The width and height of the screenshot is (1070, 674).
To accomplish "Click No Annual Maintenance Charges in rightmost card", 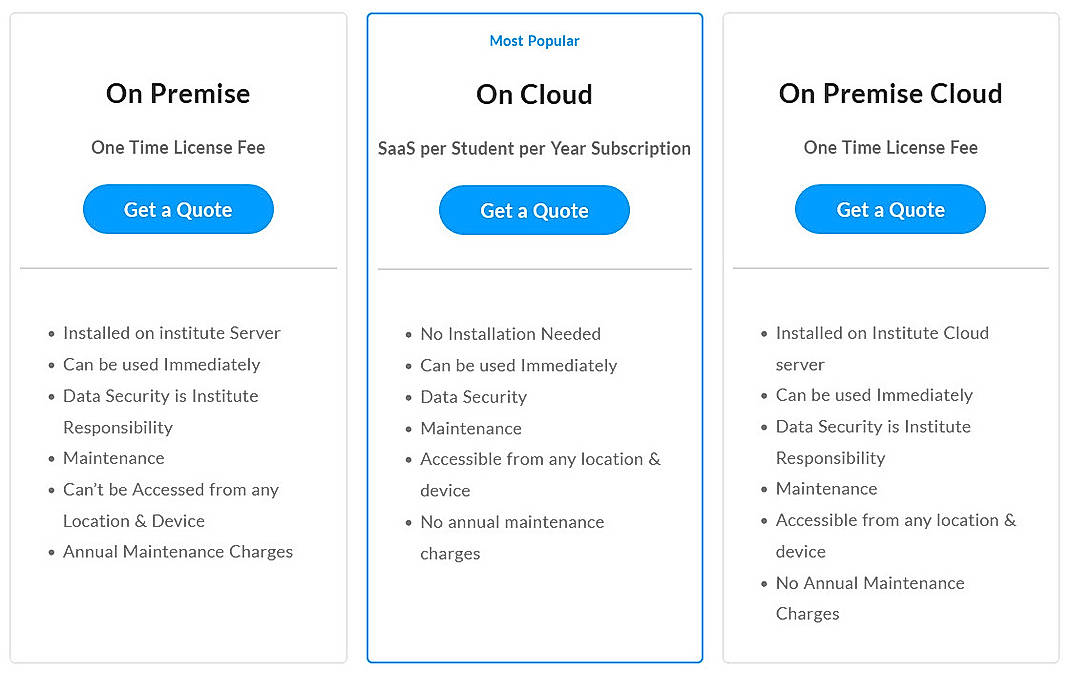I will (x=870, y=583).
